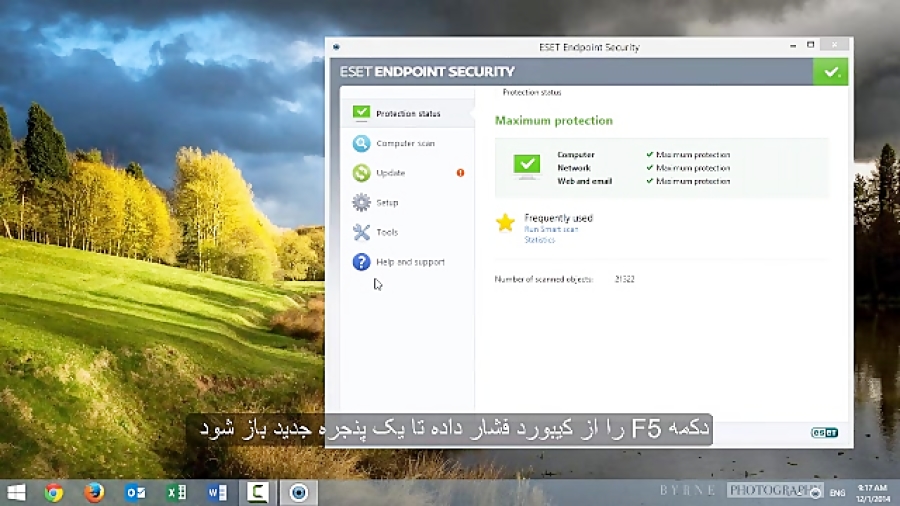Viewport: 900px width, 506px height.
Task: Switch to Camtasia taskbar app
Action: 258,493
